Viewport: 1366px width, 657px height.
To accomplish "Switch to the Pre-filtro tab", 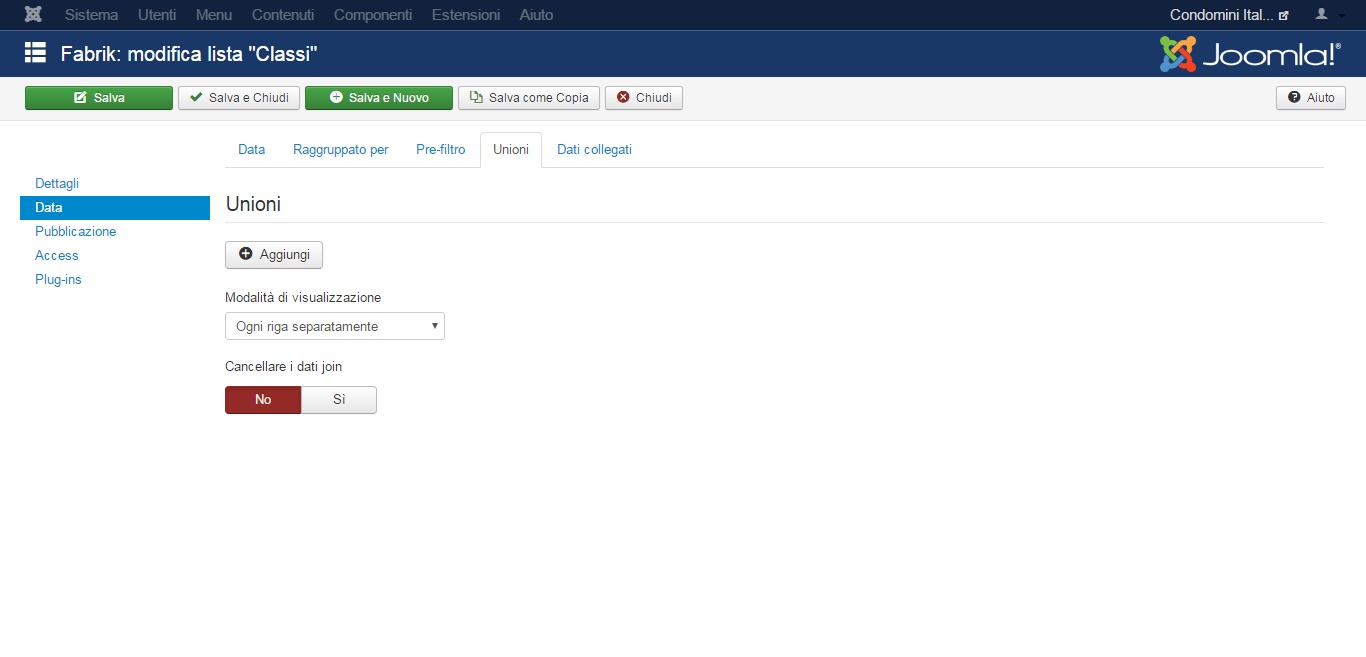I will pos(441,150).
